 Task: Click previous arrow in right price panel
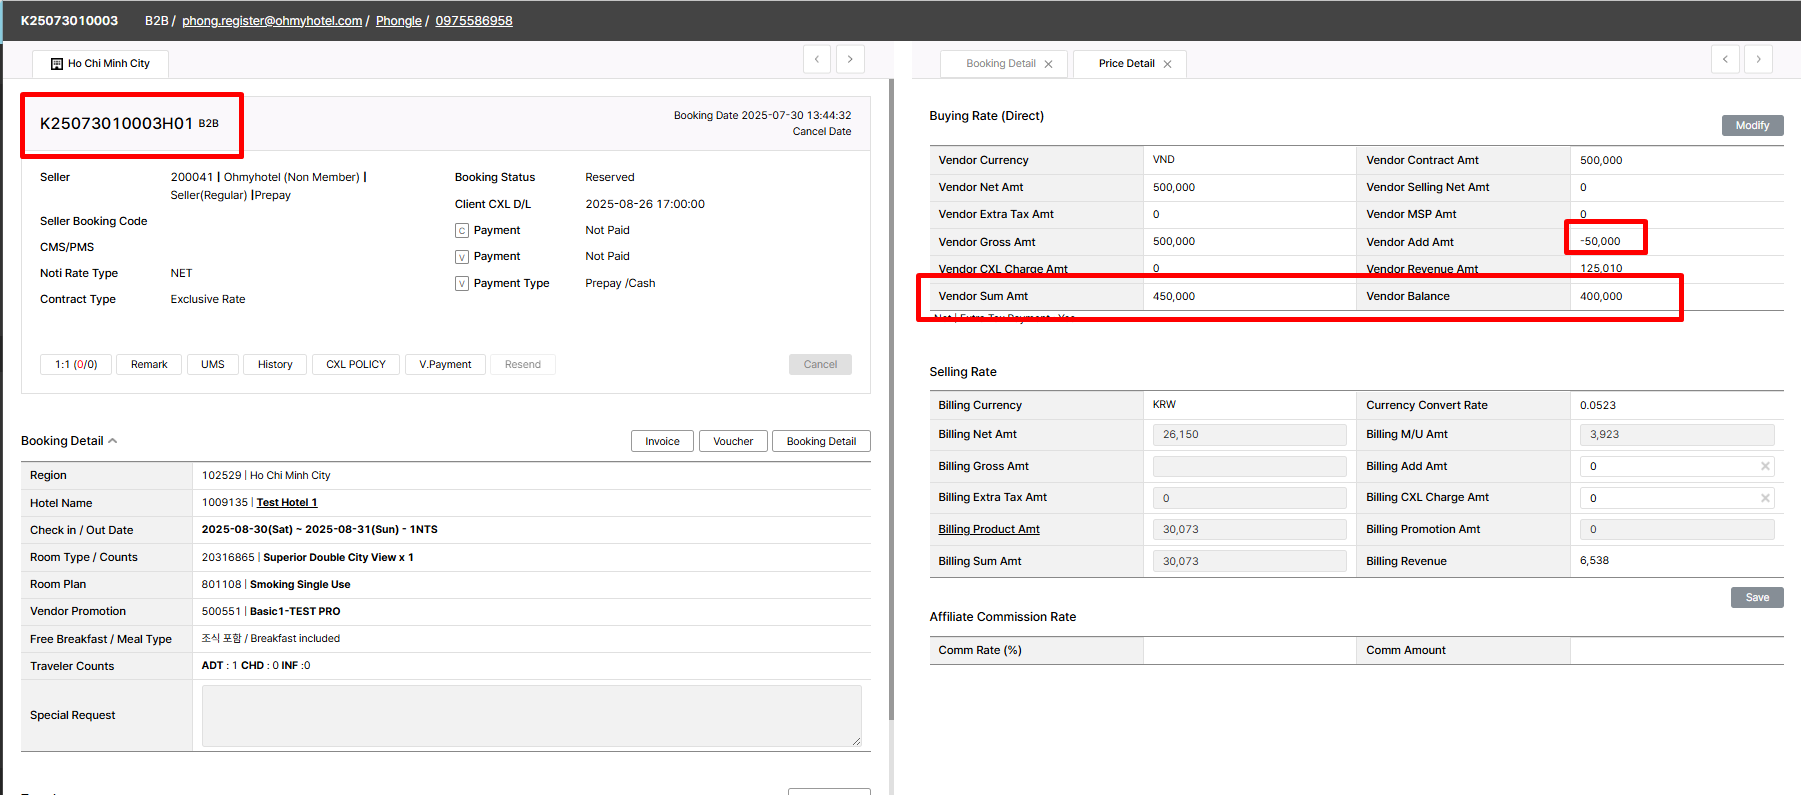coord(1725,59)
